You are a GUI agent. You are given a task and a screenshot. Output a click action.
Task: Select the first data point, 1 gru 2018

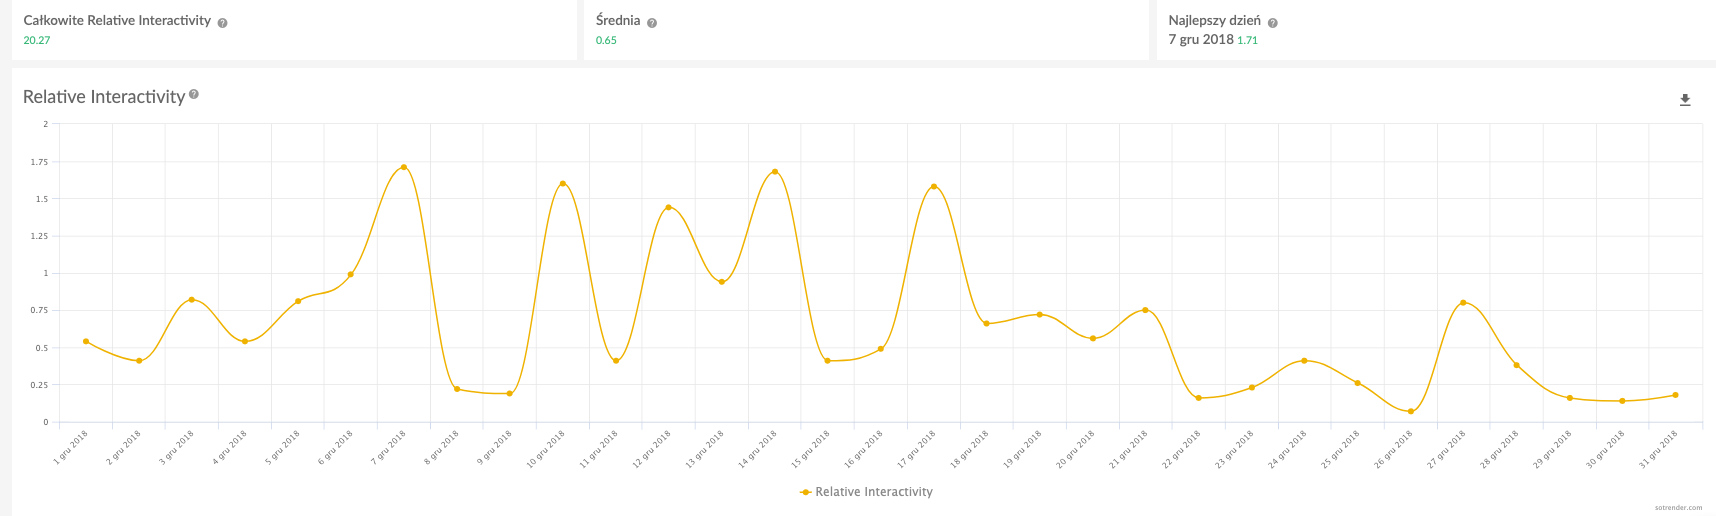(86, 342)
